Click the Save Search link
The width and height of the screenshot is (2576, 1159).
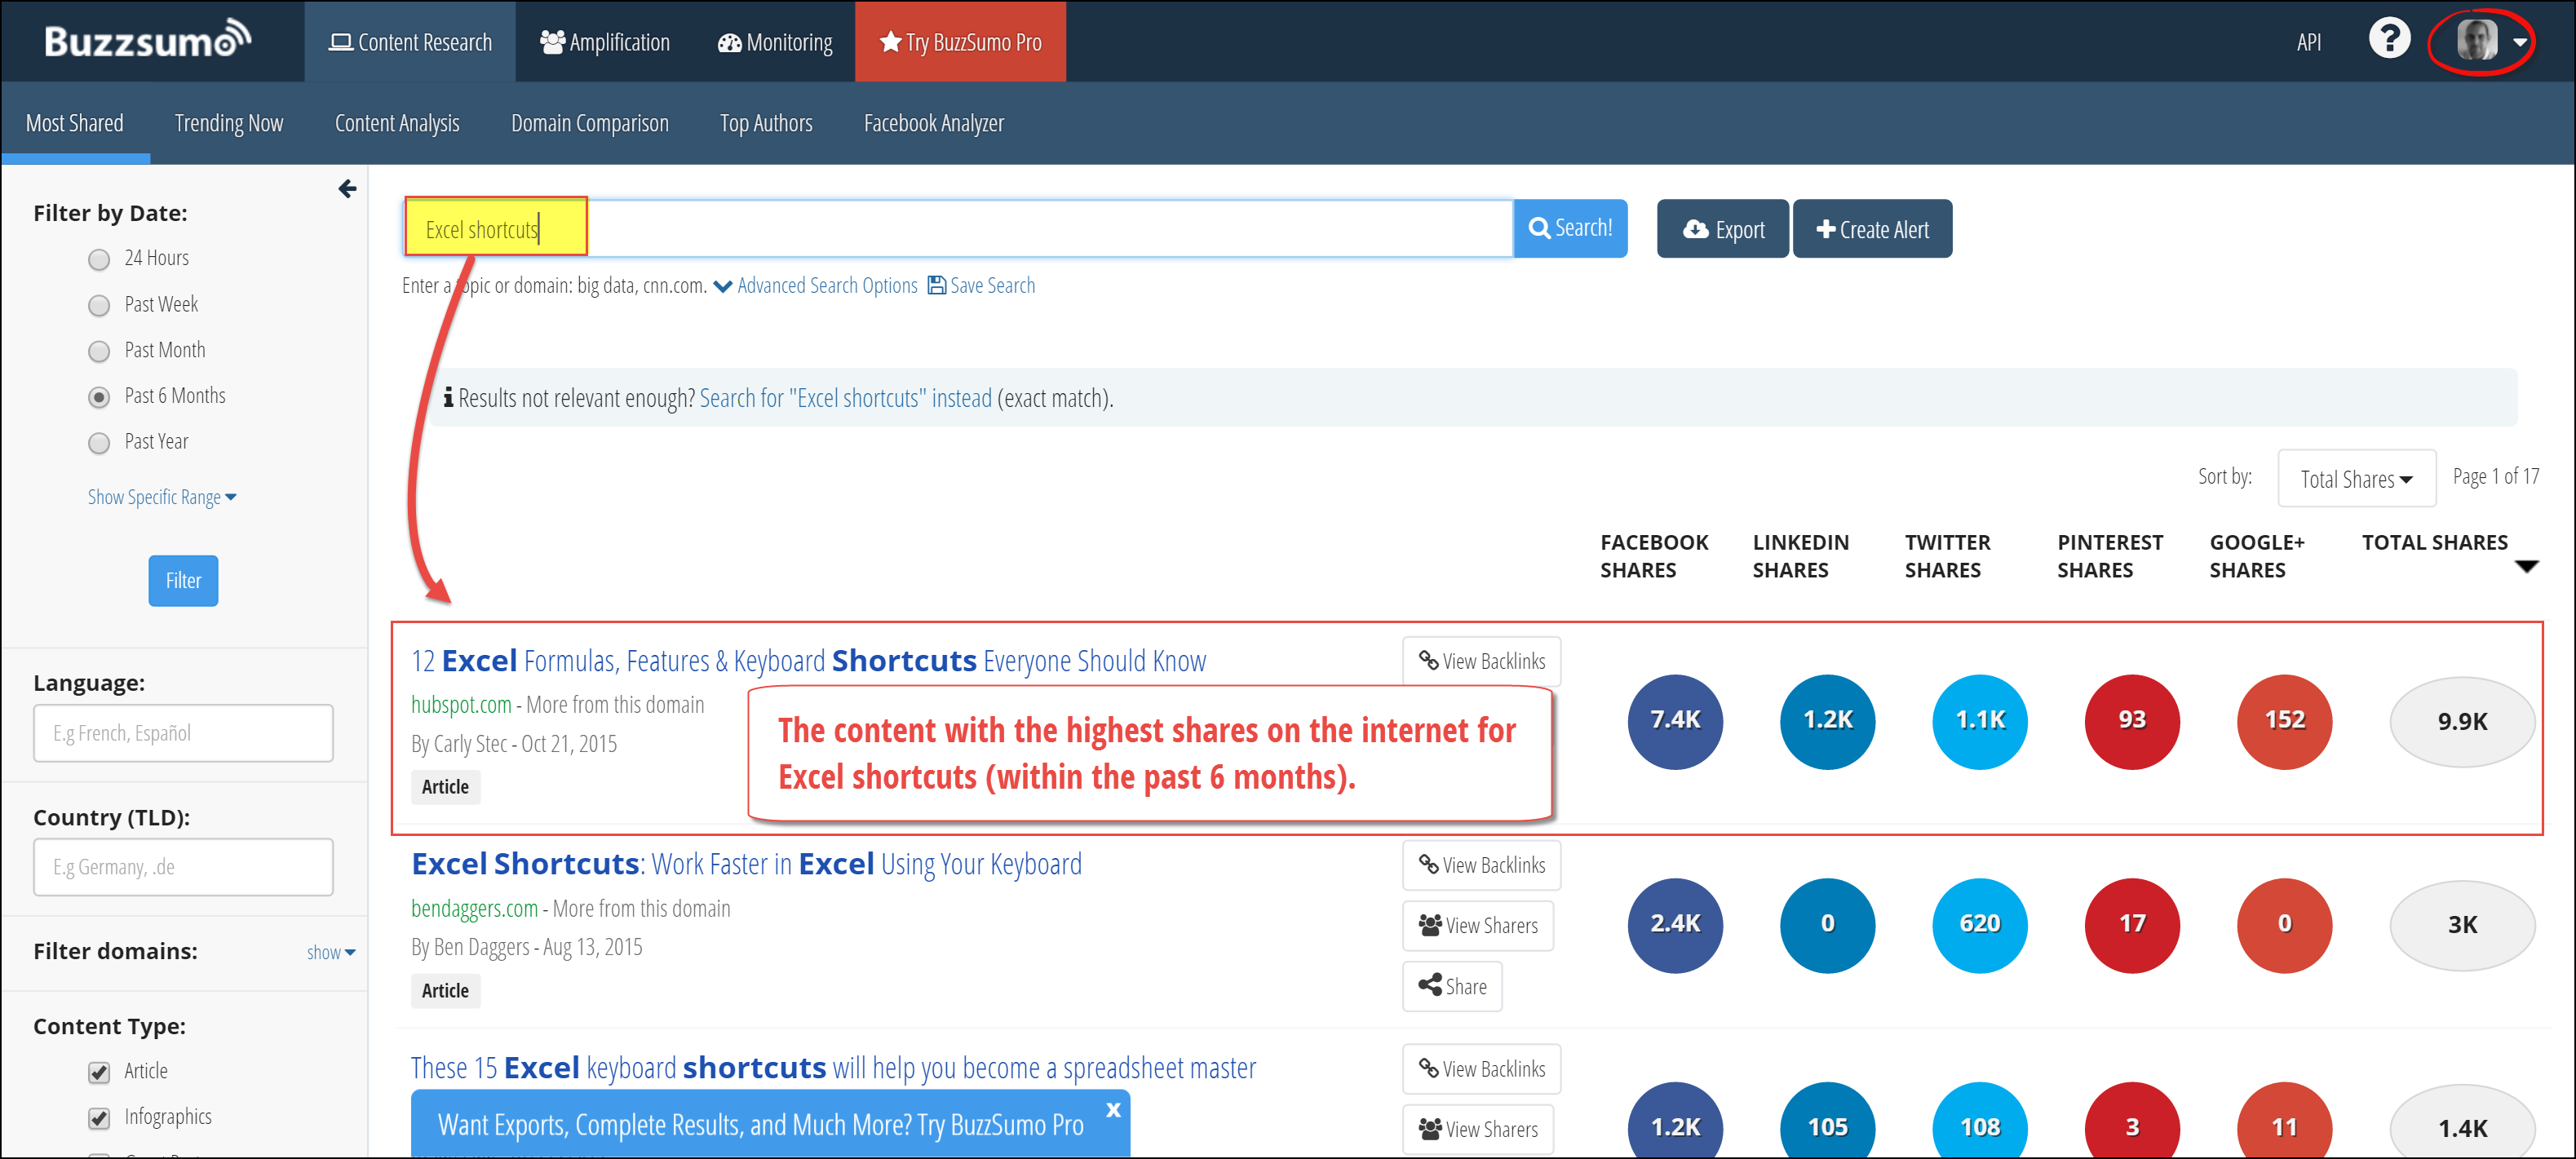(981, 286)
